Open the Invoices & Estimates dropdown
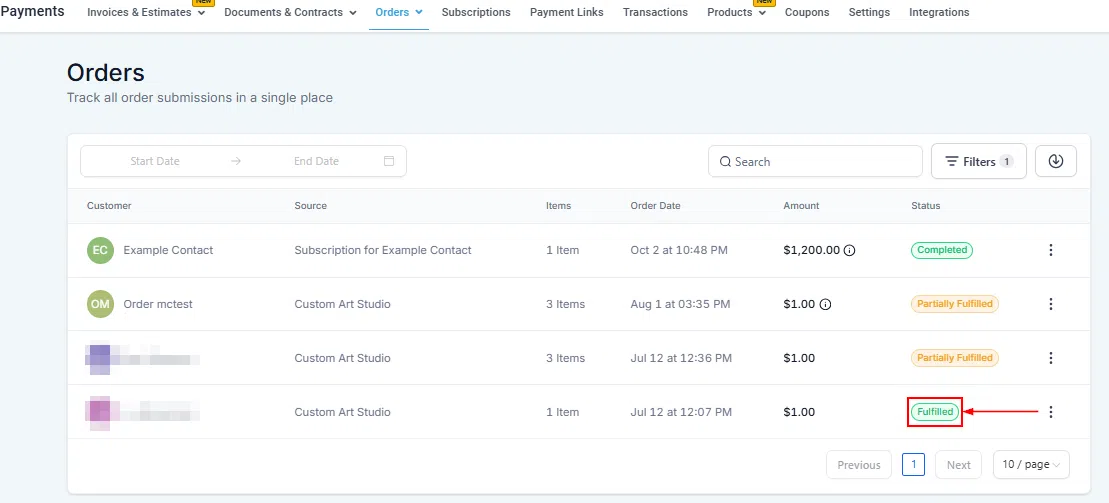Image resolution: width=1109 pixels, height=503 pixels. pos(146,12)
